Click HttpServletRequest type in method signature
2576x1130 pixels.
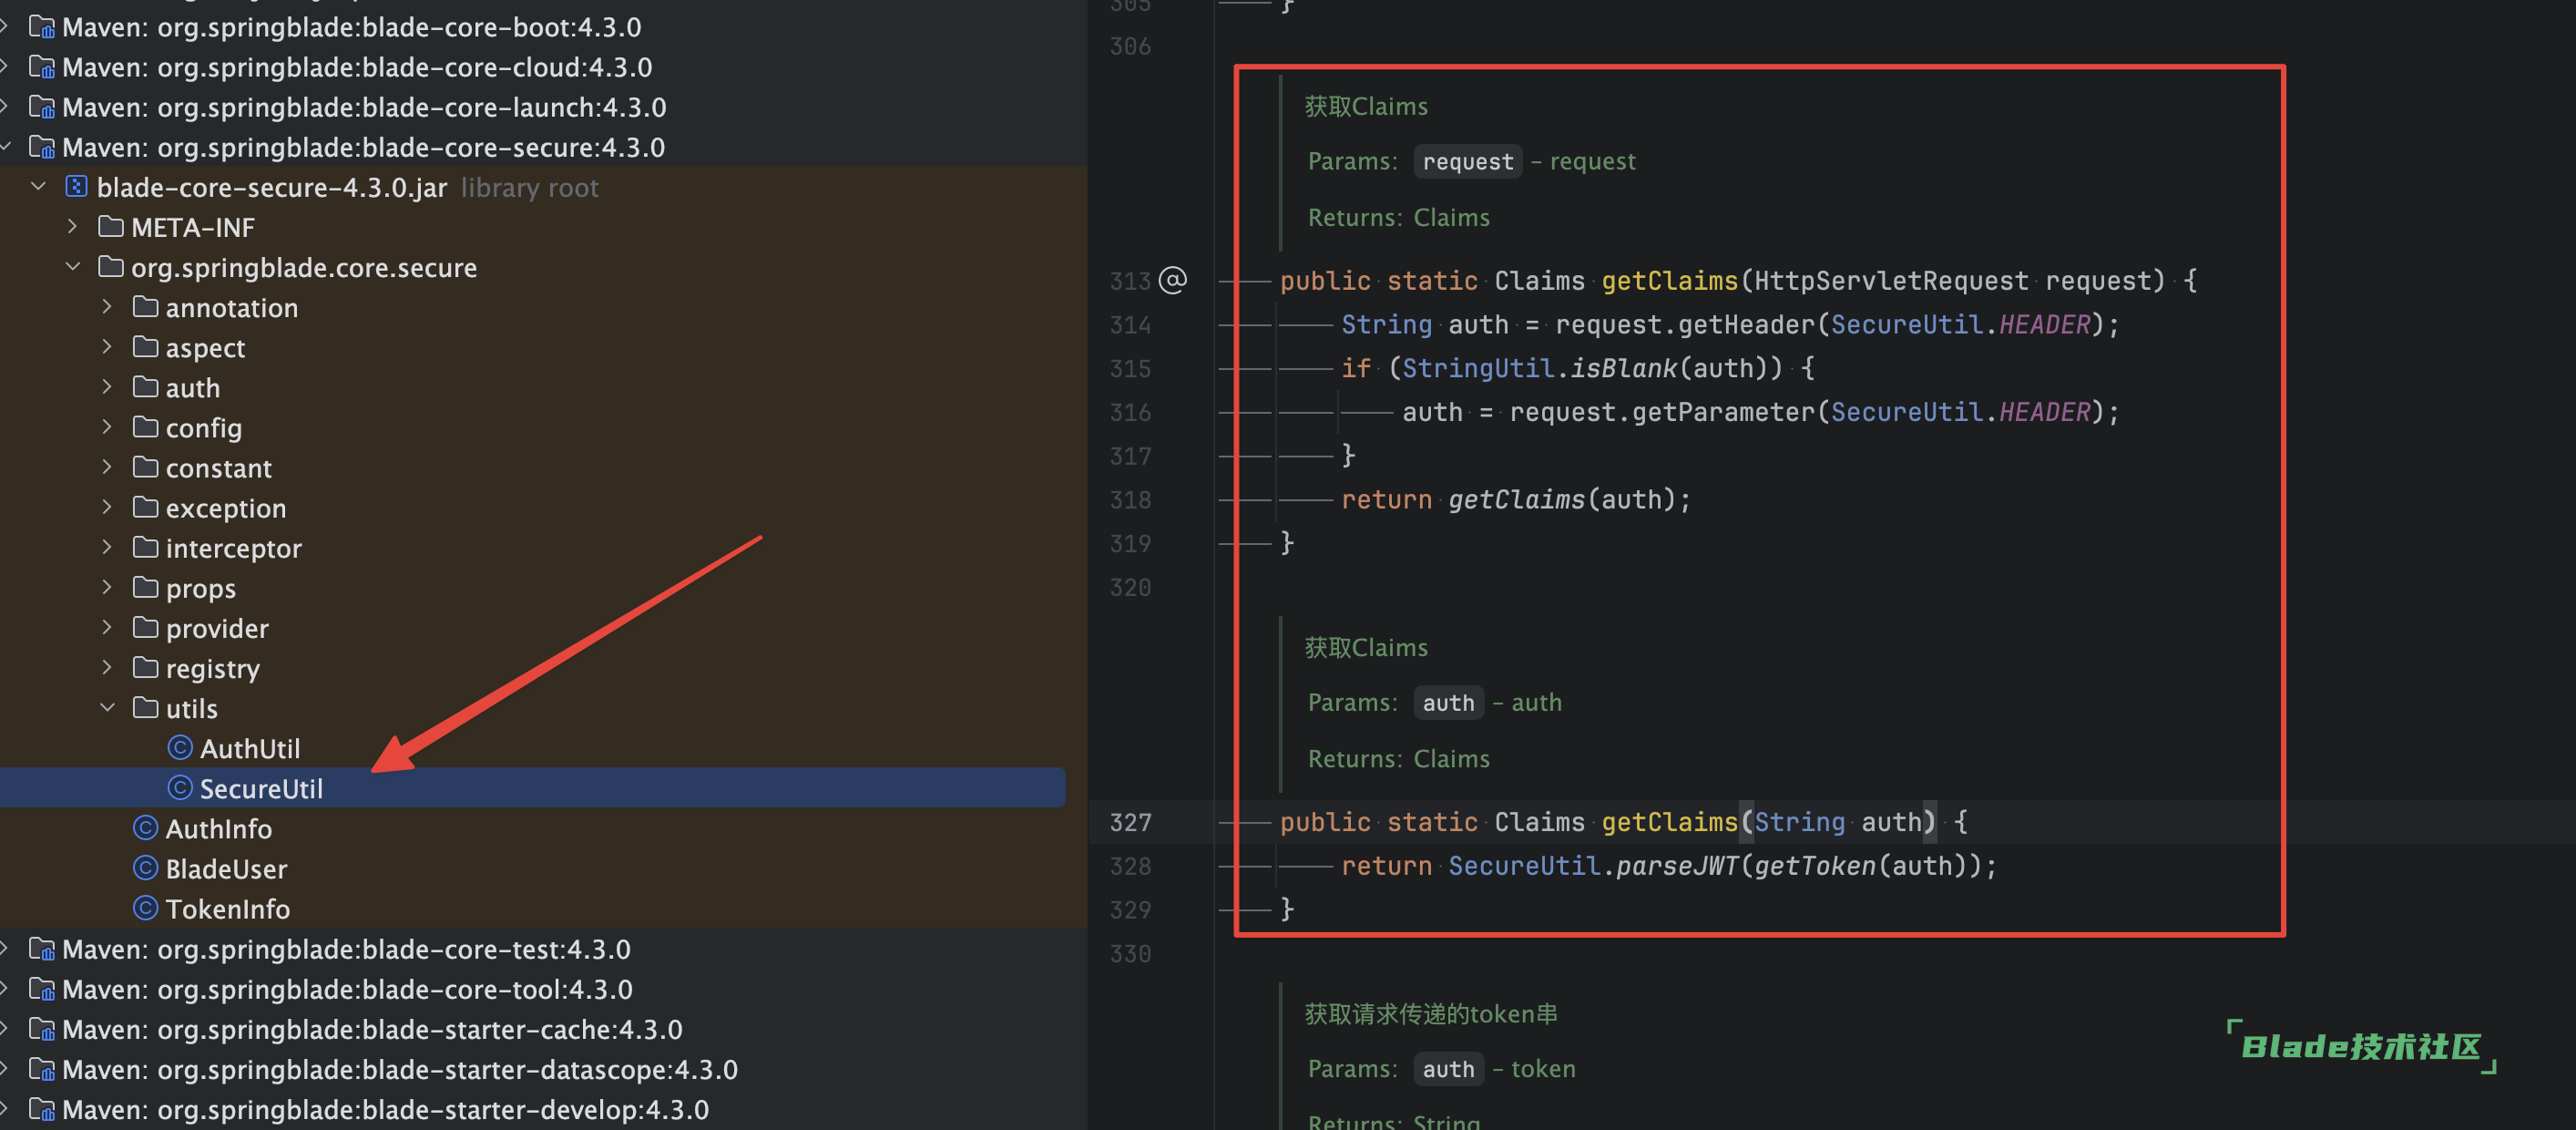click(x=1891, y=280)
